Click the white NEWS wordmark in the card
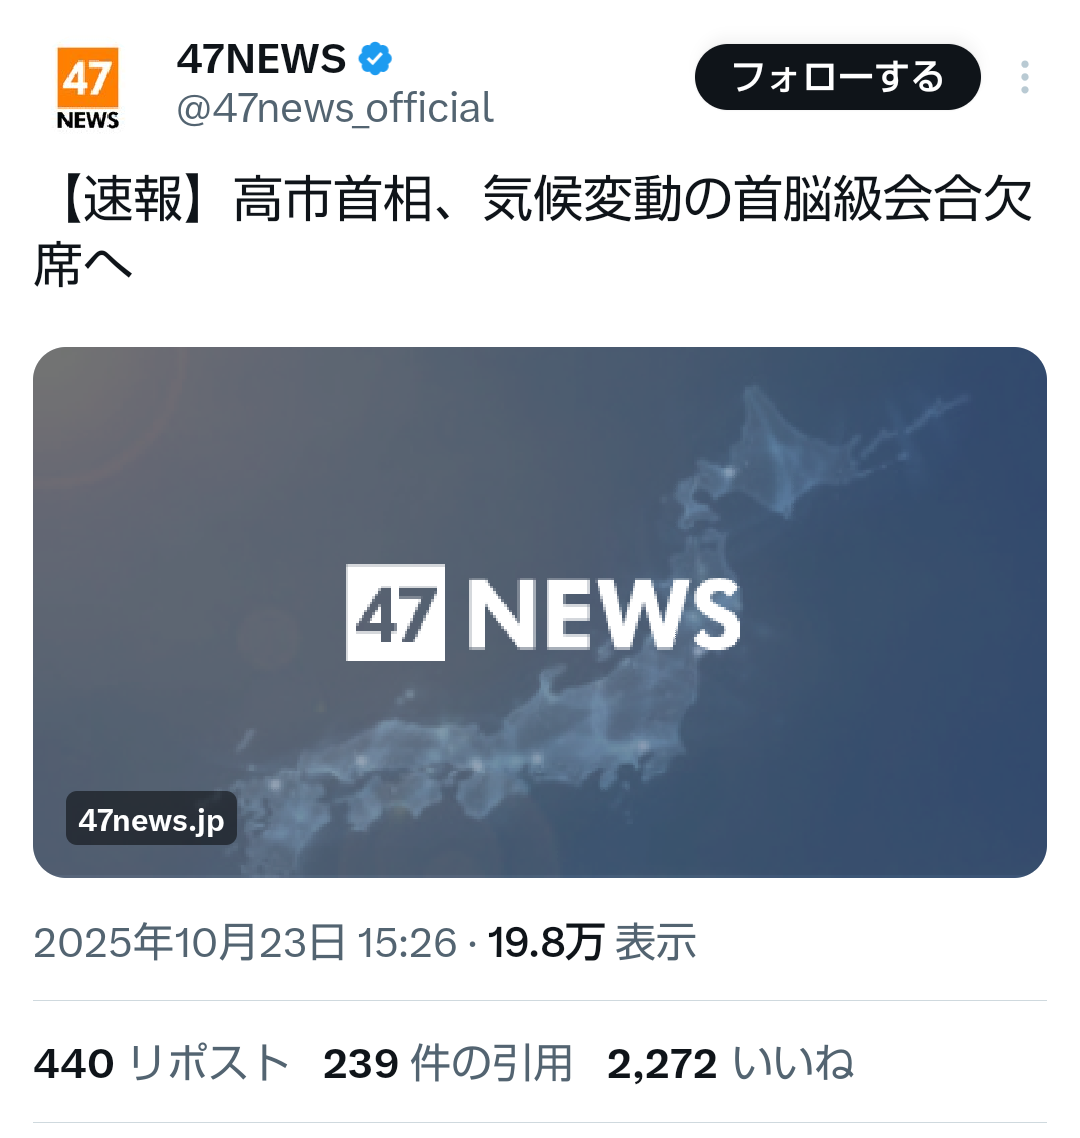The image size is (1080, 1138). [x=603, y=614]
